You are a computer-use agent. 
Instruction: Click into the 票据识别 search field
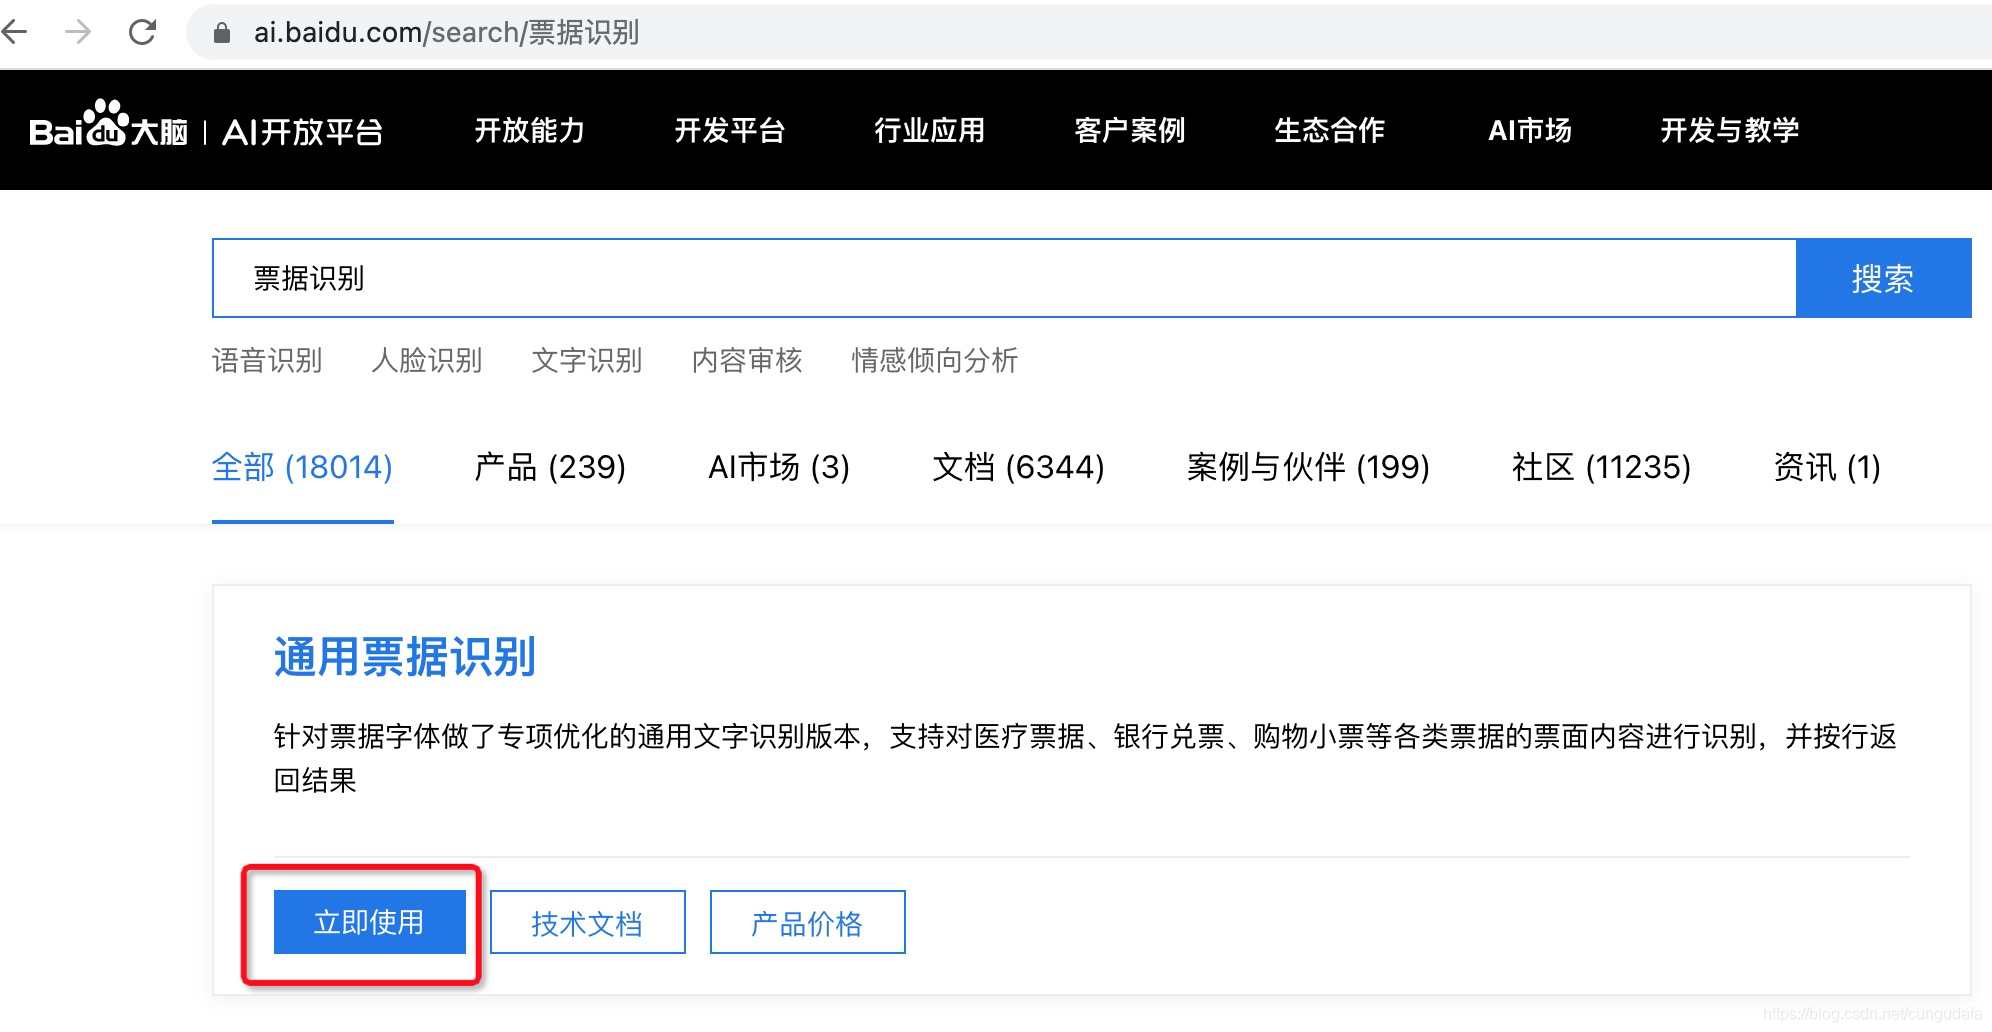tap(1004, 278)
